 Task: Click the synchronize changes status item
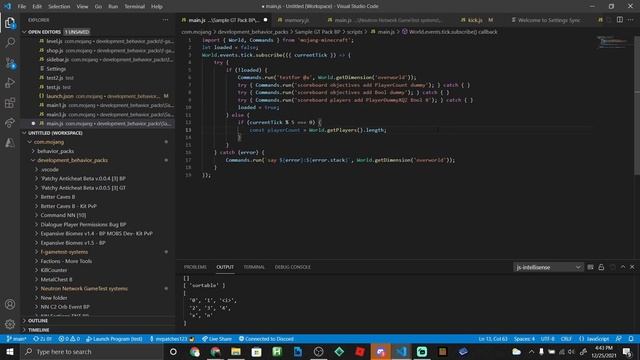click(42, 339)
